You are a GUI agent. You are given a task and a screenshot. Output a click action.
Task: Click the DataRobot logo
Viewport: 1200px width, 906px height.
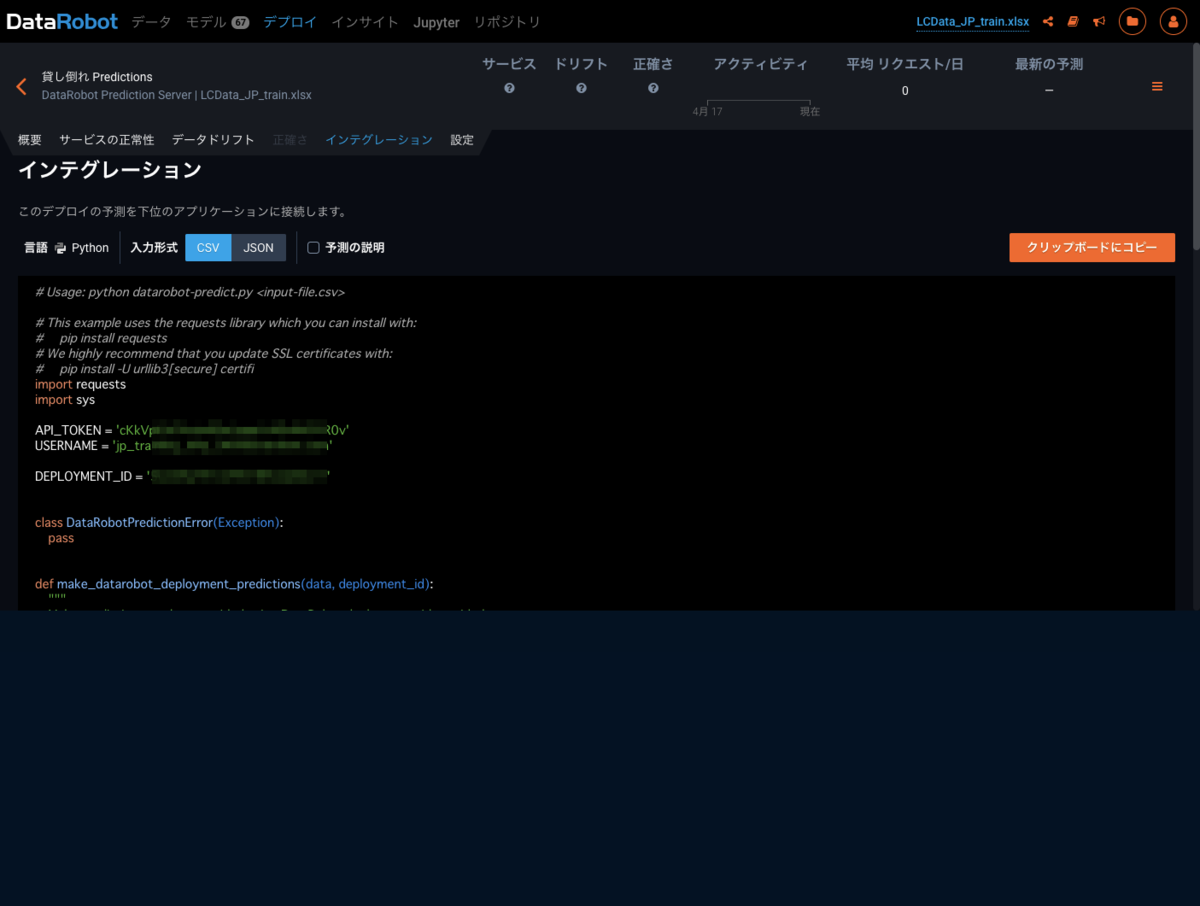pyautogui.click(x=63, y=21)
